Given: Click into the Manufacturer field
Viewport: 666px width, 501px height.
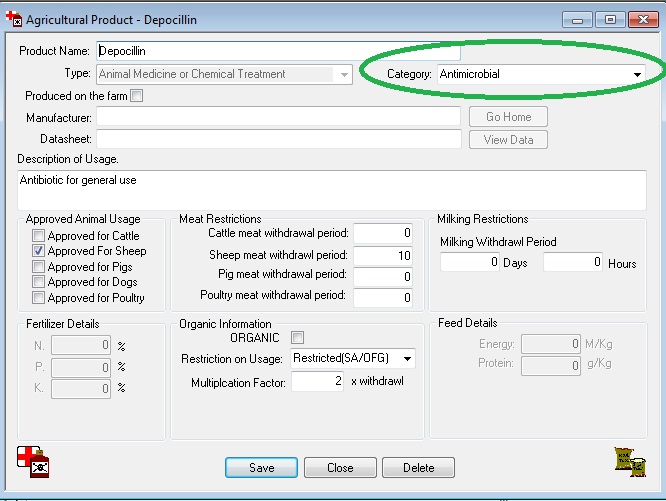Looking at the screenshot, I should (x=278, y=117).
